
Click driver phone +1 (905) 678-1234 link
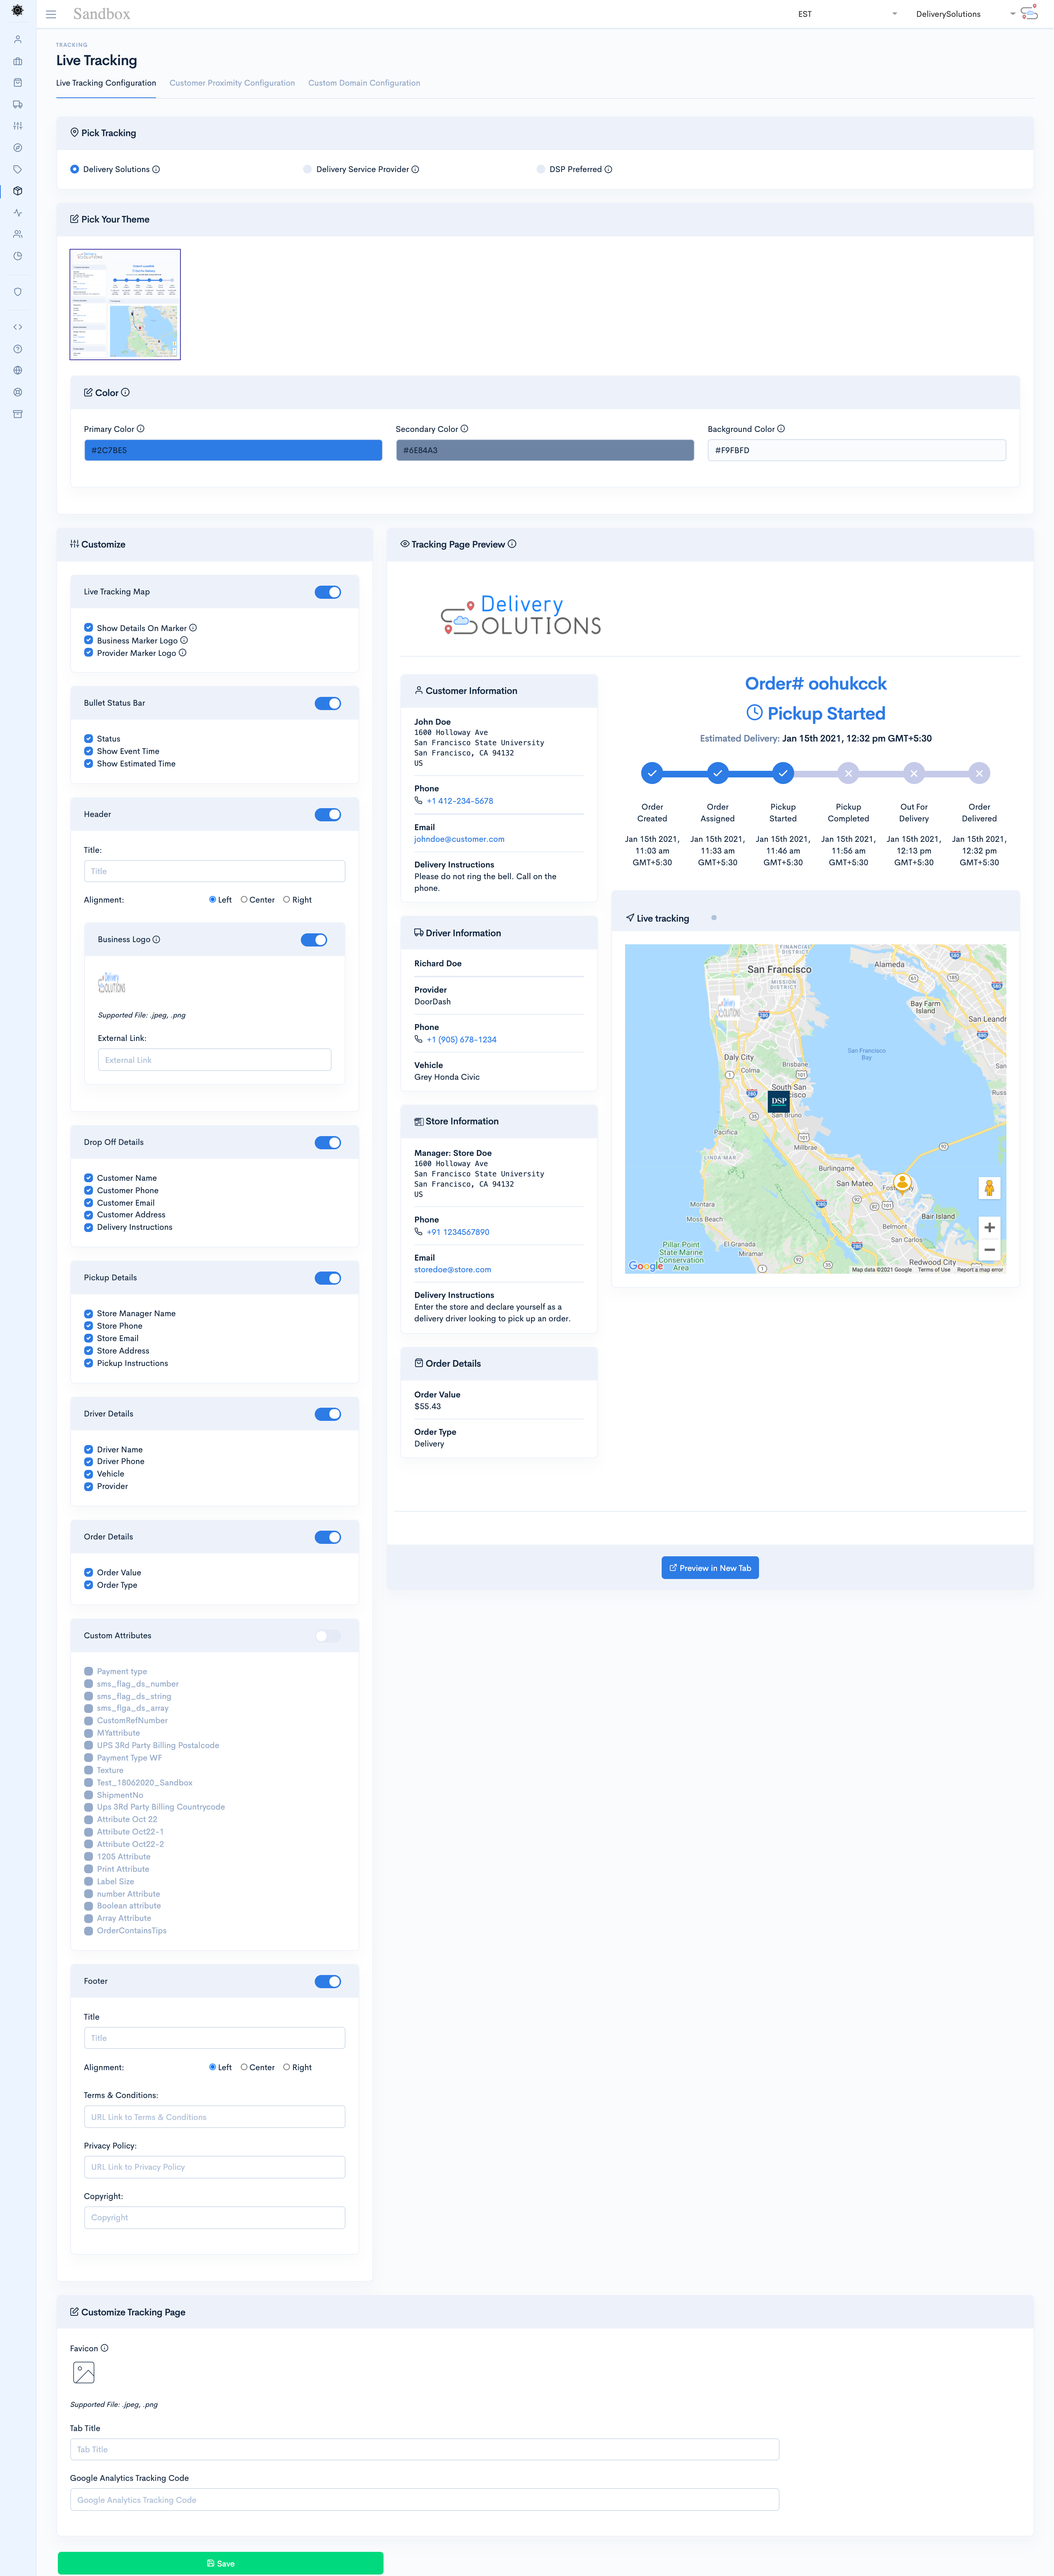[462, 1040]
